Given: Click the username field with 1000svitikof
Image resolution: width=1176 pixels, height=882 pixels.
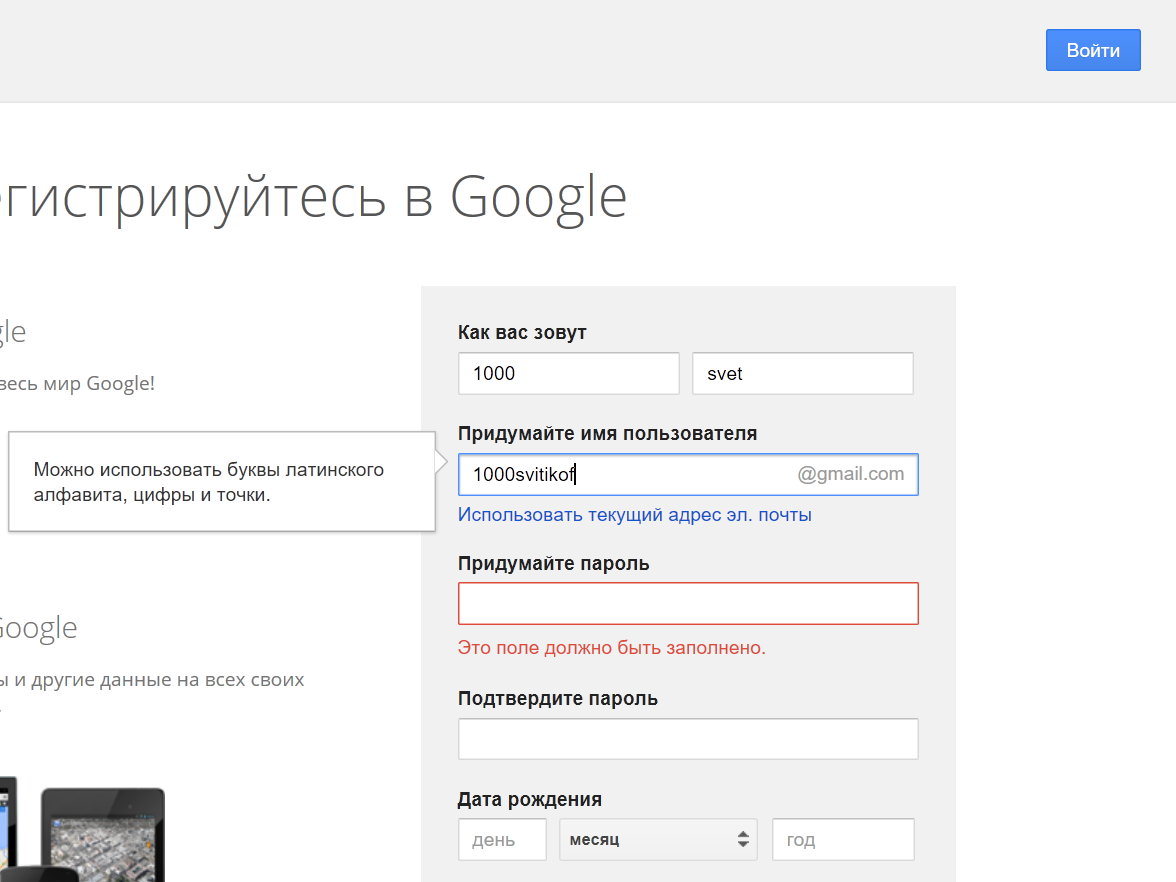Looking at the screenshot, I should (688, 474).
